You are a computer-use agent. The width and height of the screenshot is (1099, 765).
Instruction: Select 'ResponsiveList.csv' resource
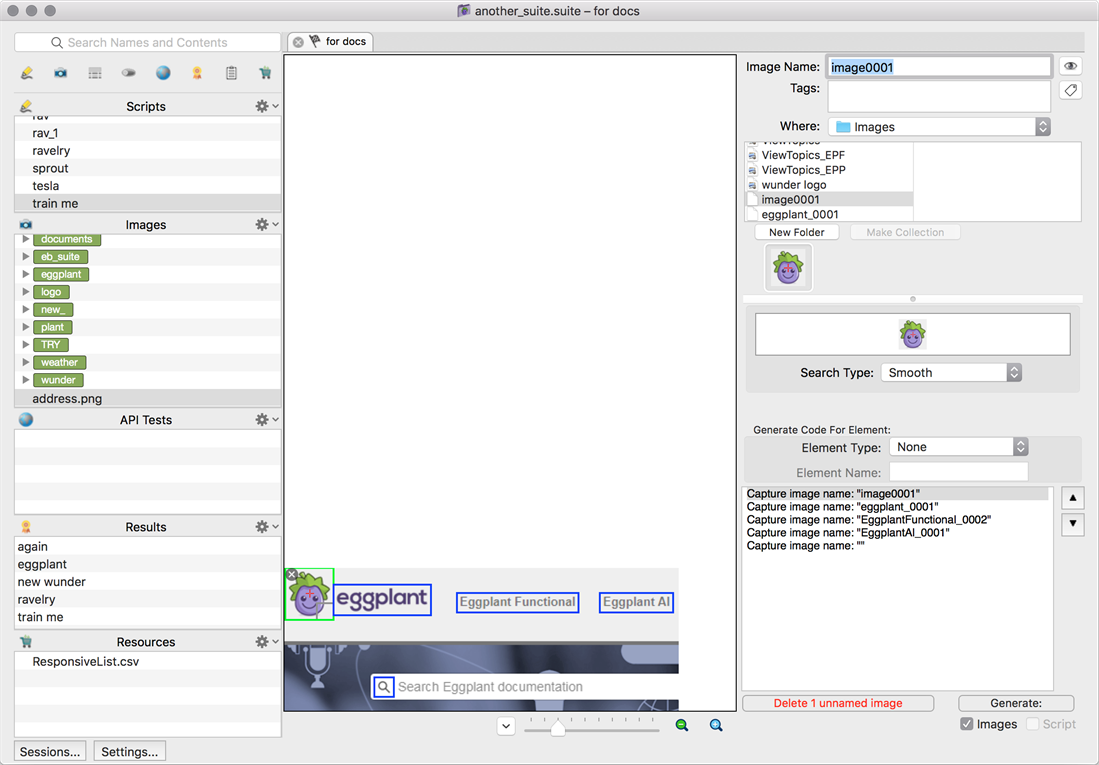tap(147, 661)
